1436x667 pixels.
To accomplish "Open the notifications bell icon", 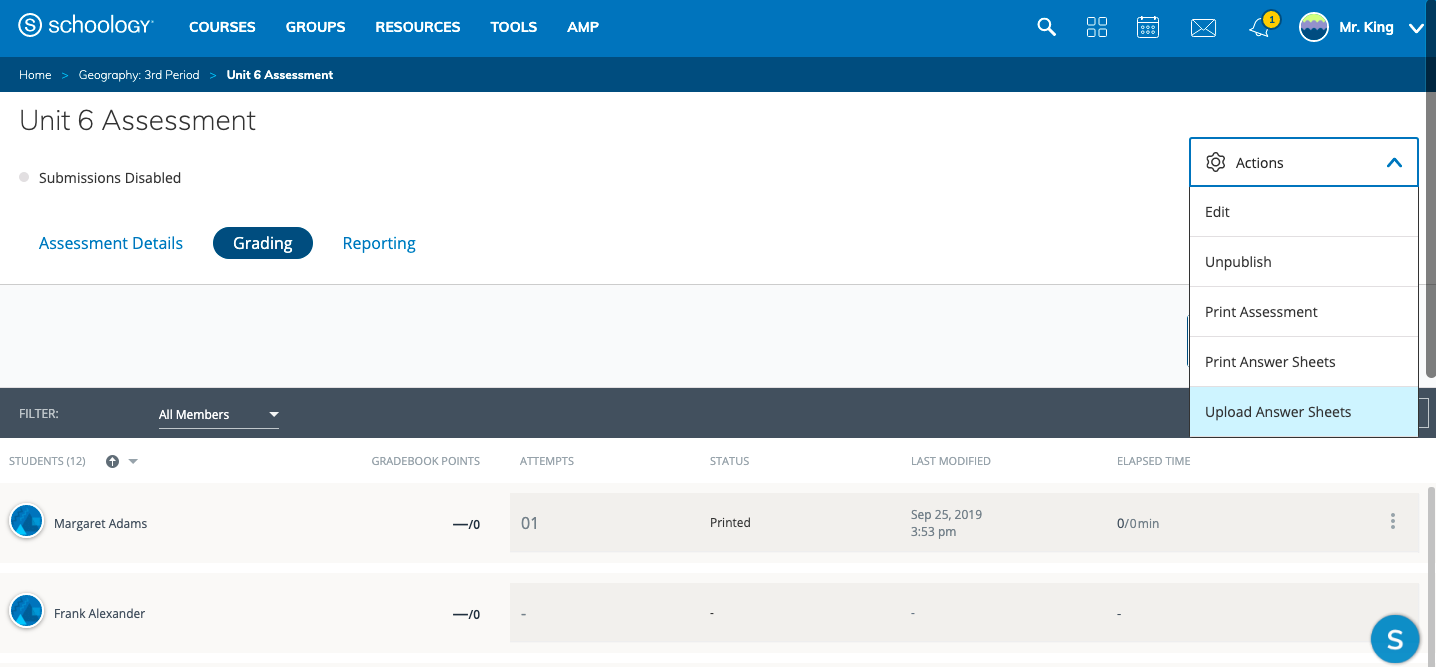I will [1260, 28].
